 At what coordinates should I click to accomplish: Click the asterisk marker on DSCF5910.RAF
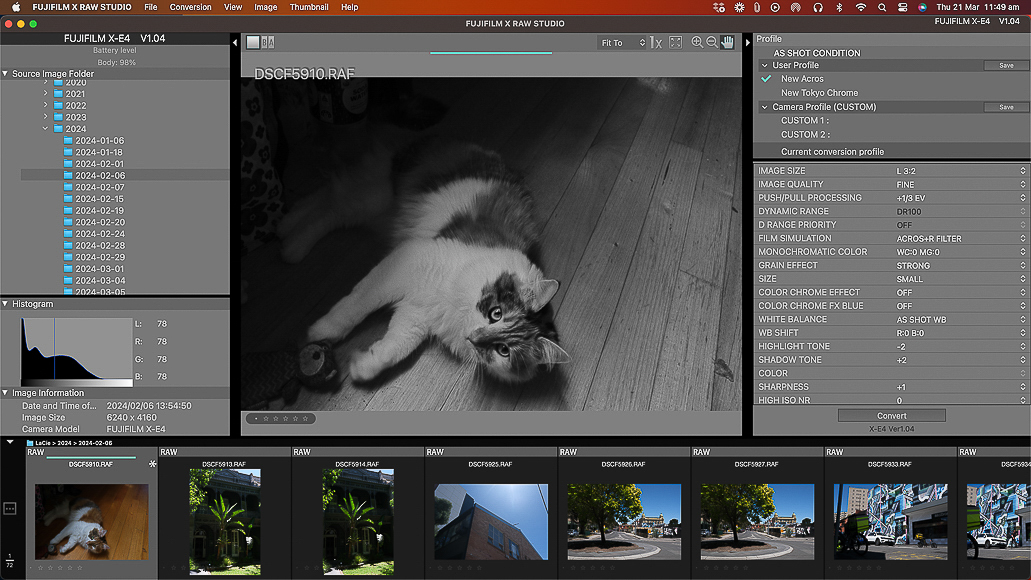[x=153, y=464]
